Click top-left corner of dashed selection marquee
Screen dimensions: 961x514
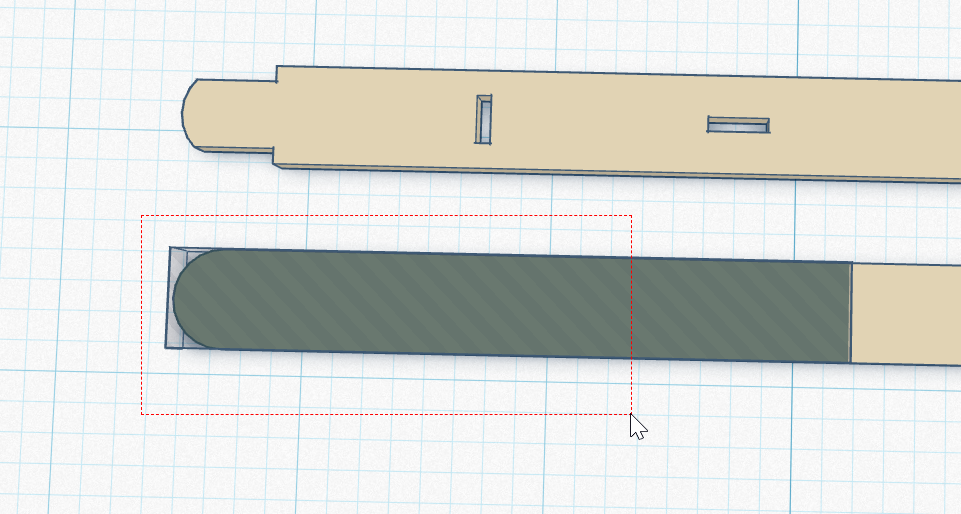pyautogui.click(x=142, y=216)
